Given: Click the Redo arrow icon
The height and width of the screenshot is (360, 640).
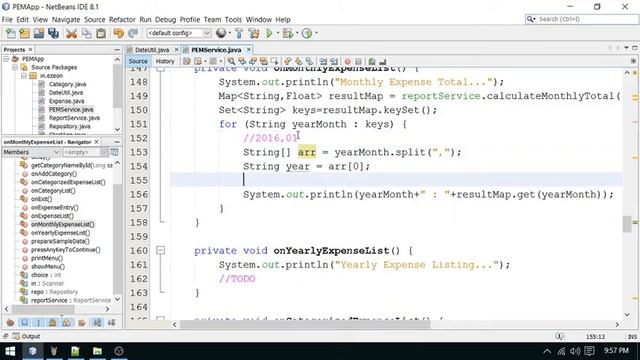Looking at the screenshot, I should click(133, 33).
